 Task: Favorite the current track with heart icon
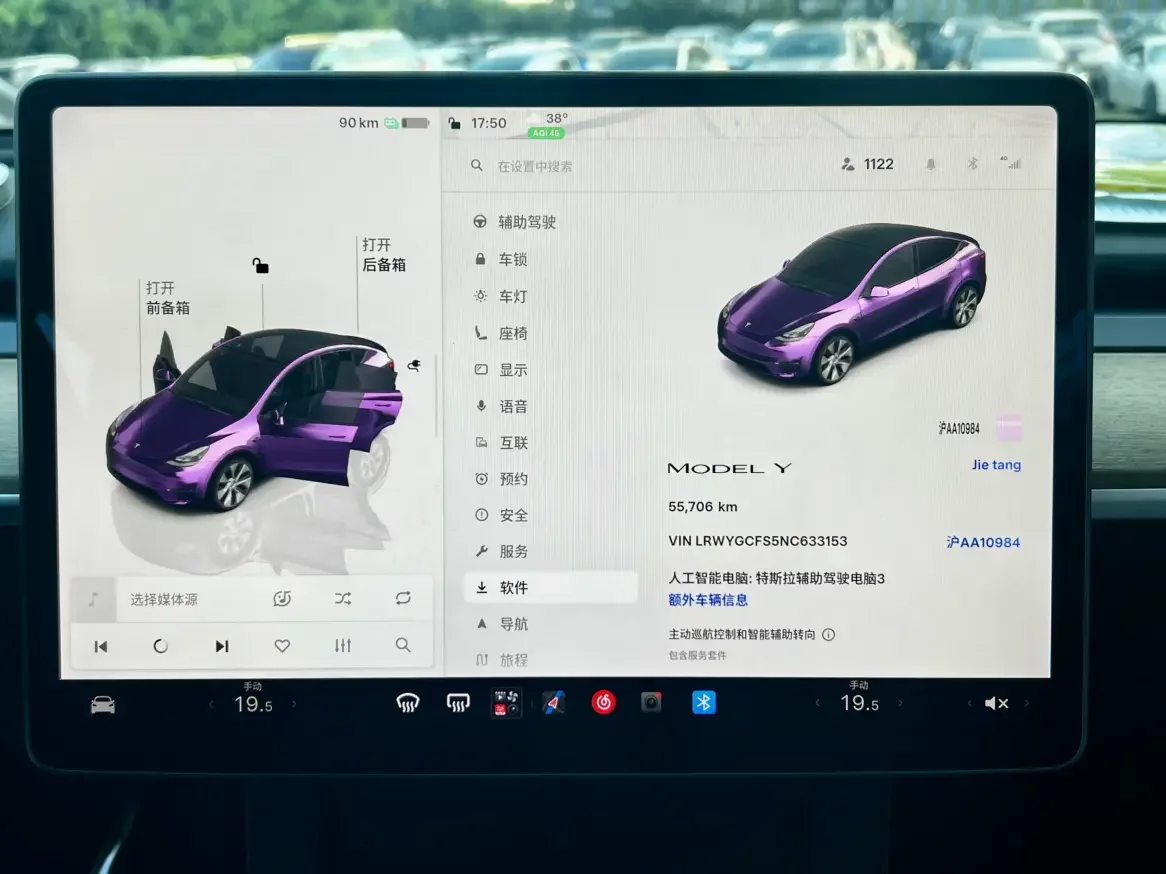click(x=282, y=646)
